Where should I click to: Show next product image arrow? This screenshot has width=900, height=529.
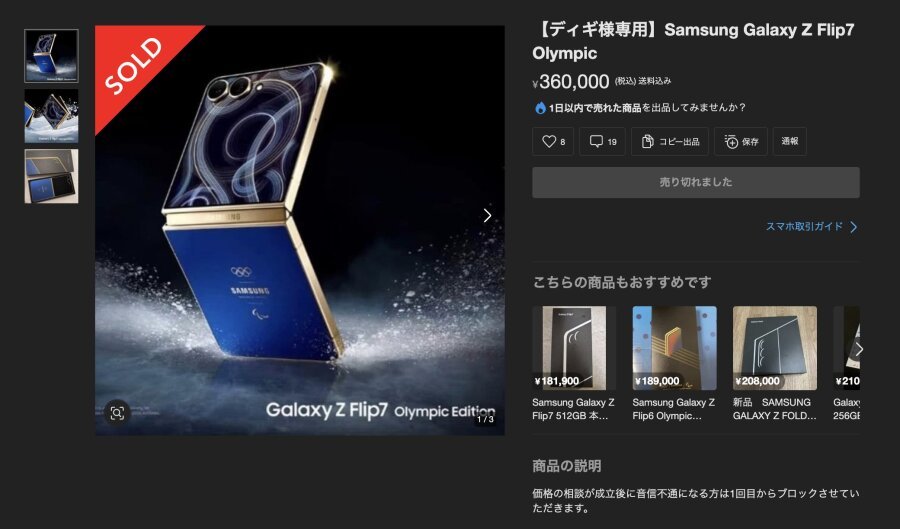487,216
